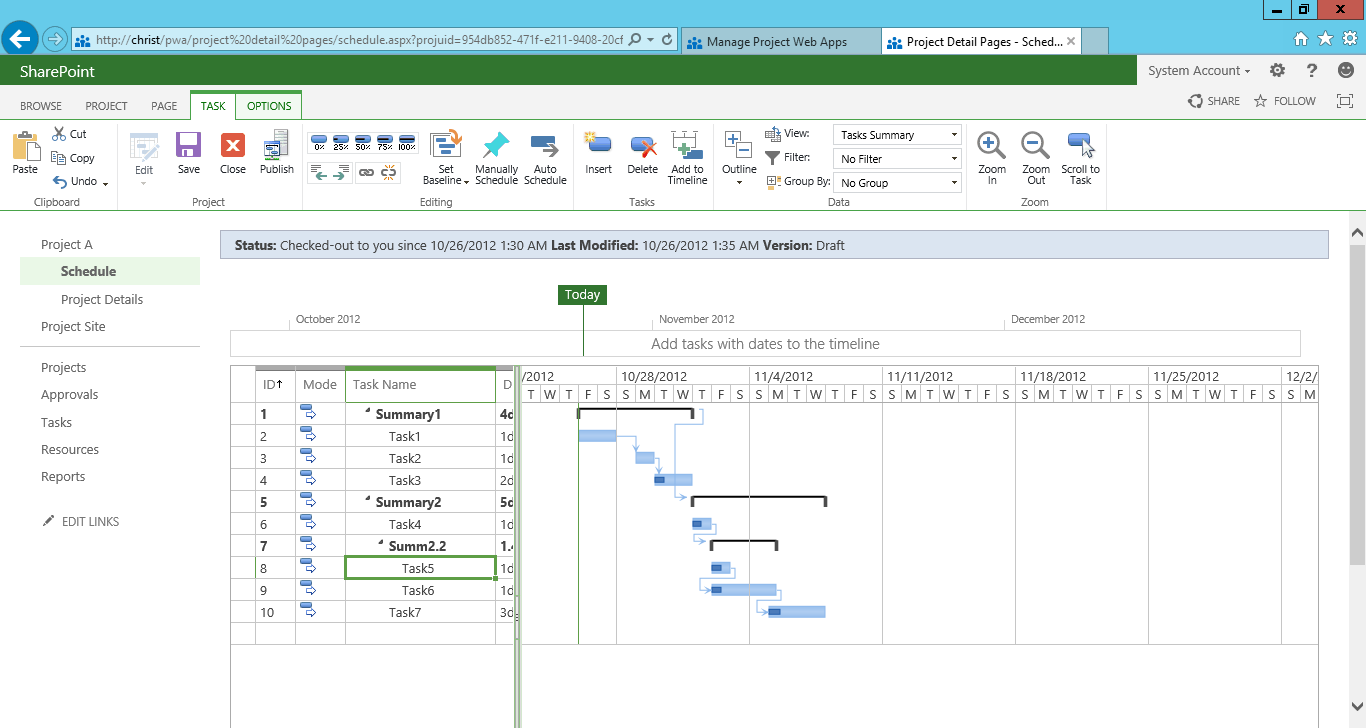This screenshot has width=1366, height=728.
Task: Close the project using the red X icon
Action: (x=232, y=146)
